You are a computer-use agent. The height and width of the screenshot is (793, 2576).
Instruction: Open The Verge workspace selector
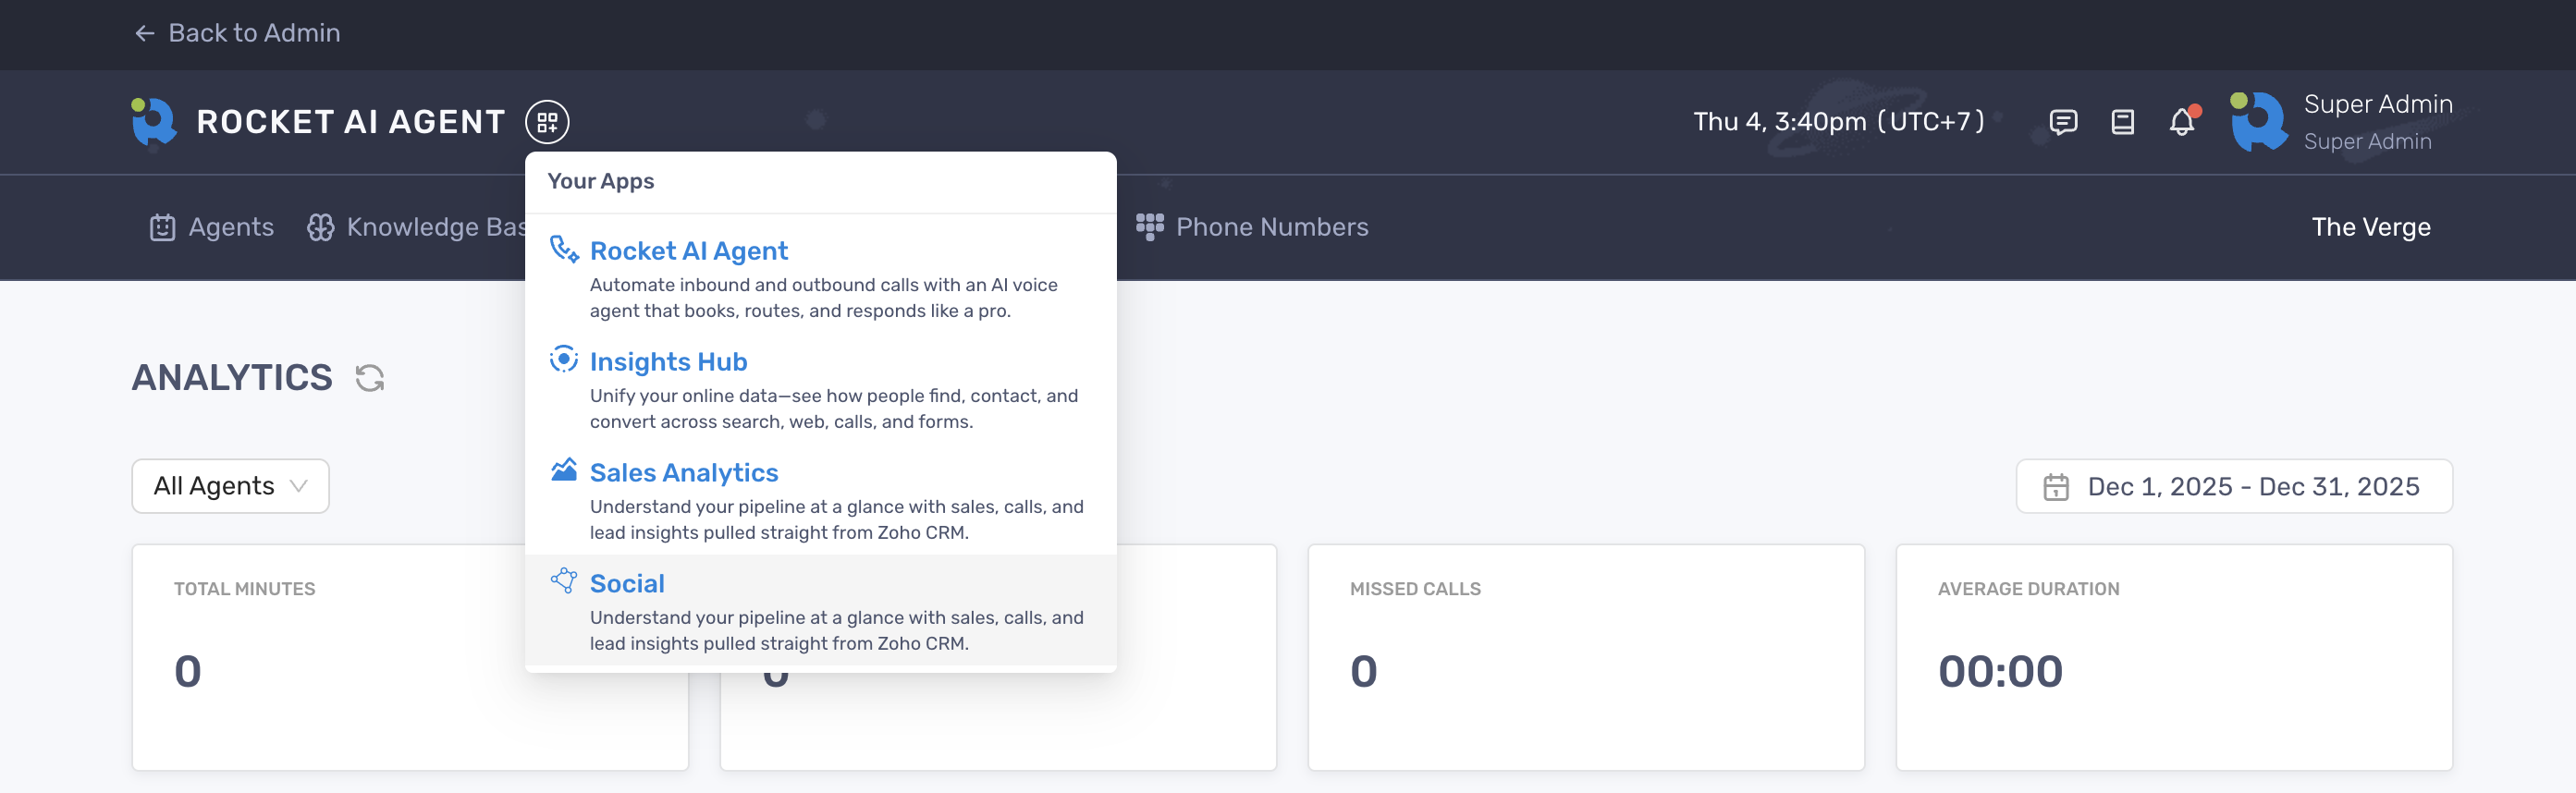click(x=2370, y=227)
